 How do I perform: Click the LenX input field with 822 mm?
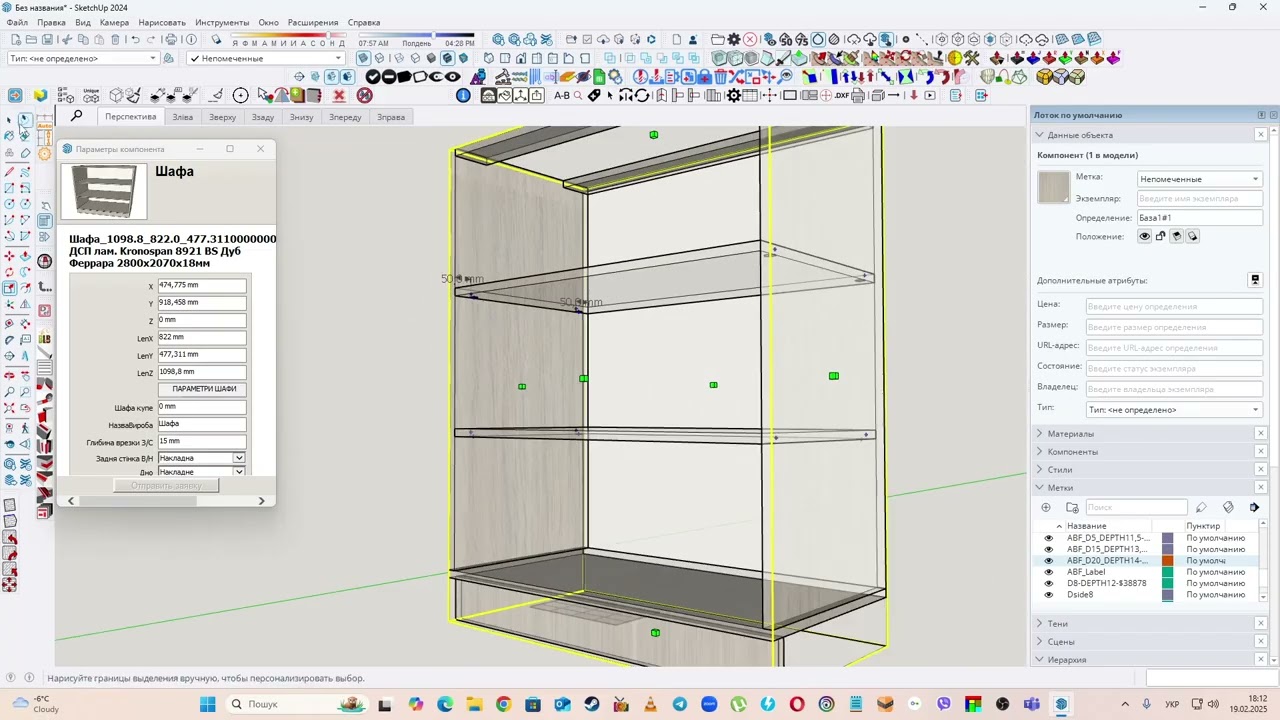pyautogui.click(x=201, y=337)
